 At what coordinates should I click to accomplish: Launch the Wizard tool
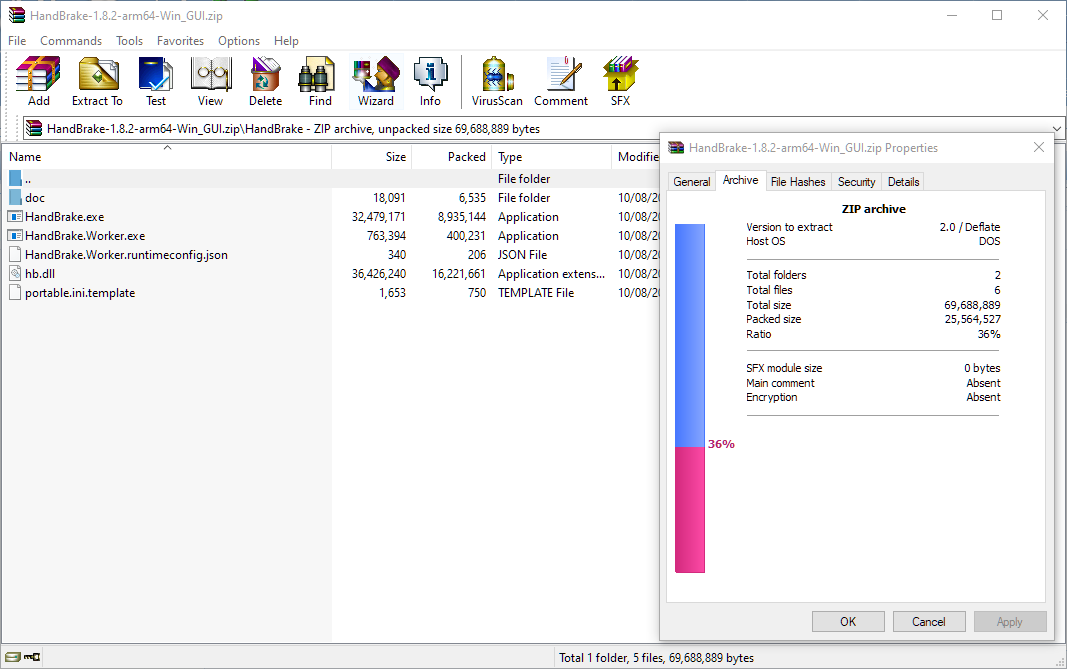pos(376,81)
